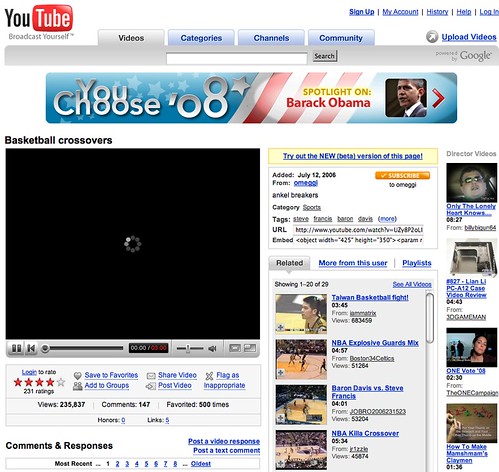Click the rewind-to-start player button
This screenshot has width=499, height=472.
31,348
